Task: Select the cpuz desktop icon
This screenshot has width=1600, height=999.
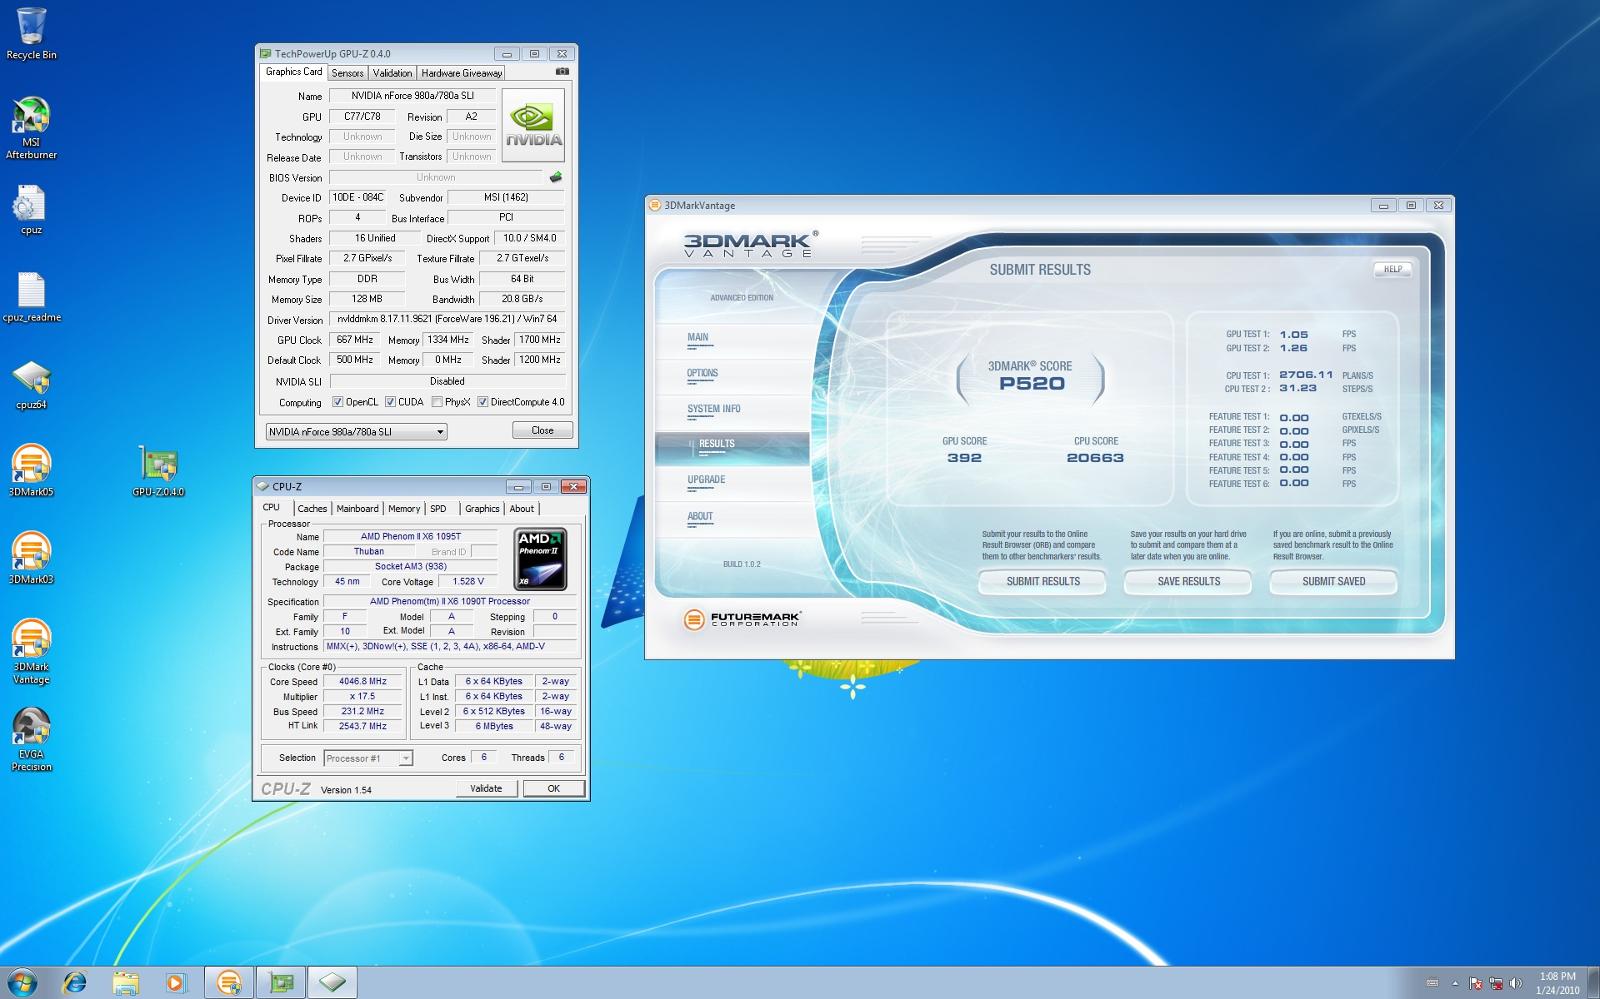Action: (x=31, y=211)
